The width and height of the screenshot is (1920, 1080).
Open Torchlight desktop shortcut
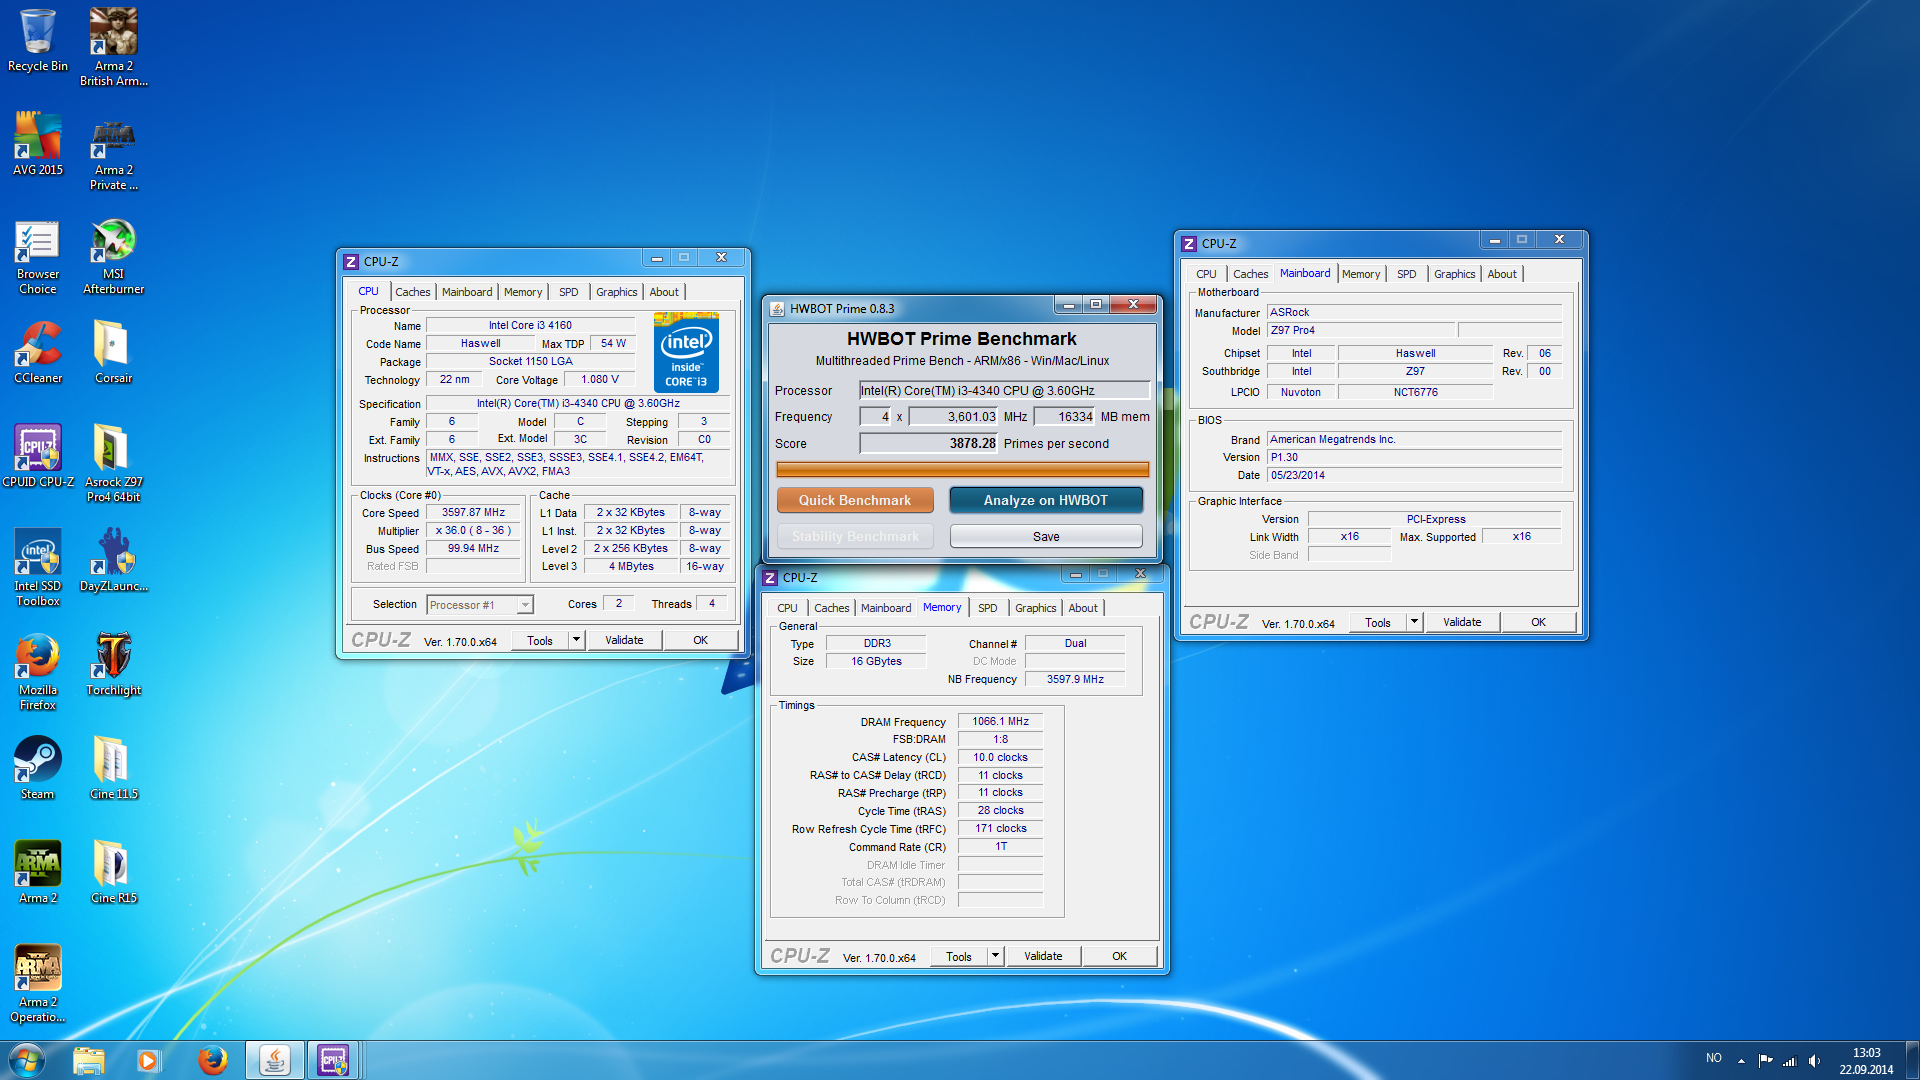(x=114, y=664)
